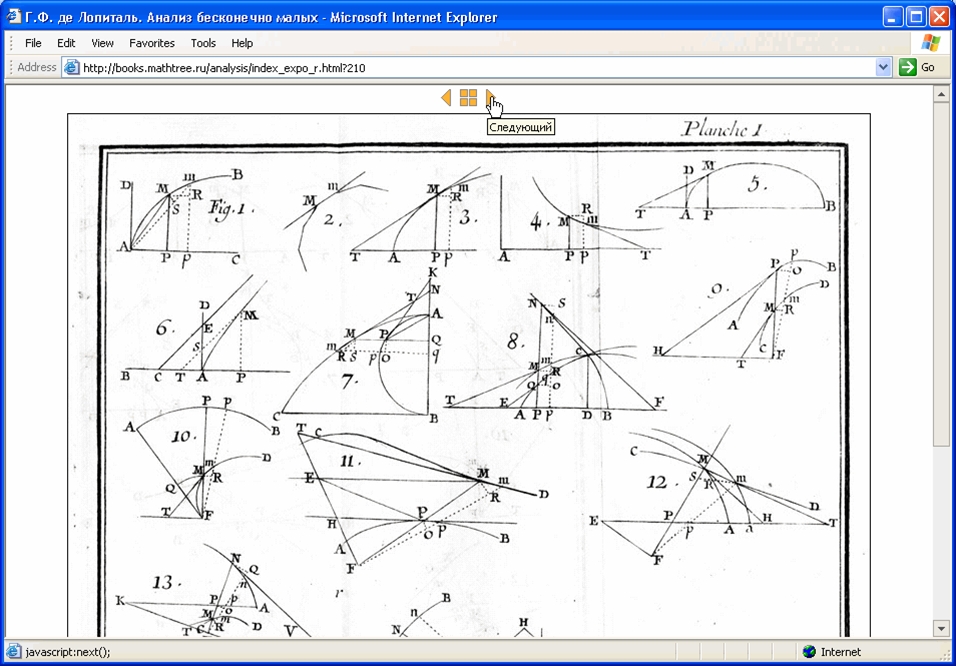Screen dimensions: 956x666
Task: Click the page icon beside the URL
Action: click(71, 68)
